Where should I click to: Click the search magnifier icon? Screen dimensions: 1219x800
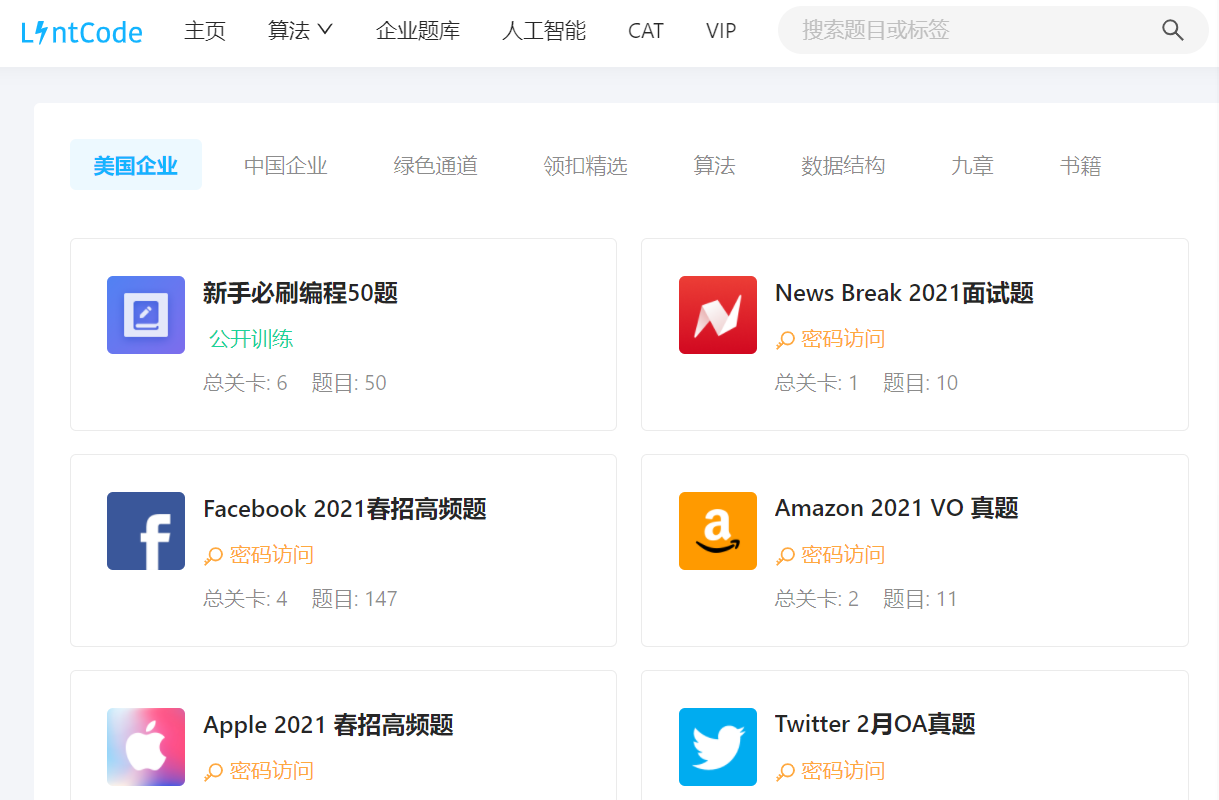pyautogui.click(x=1173, y=30)
